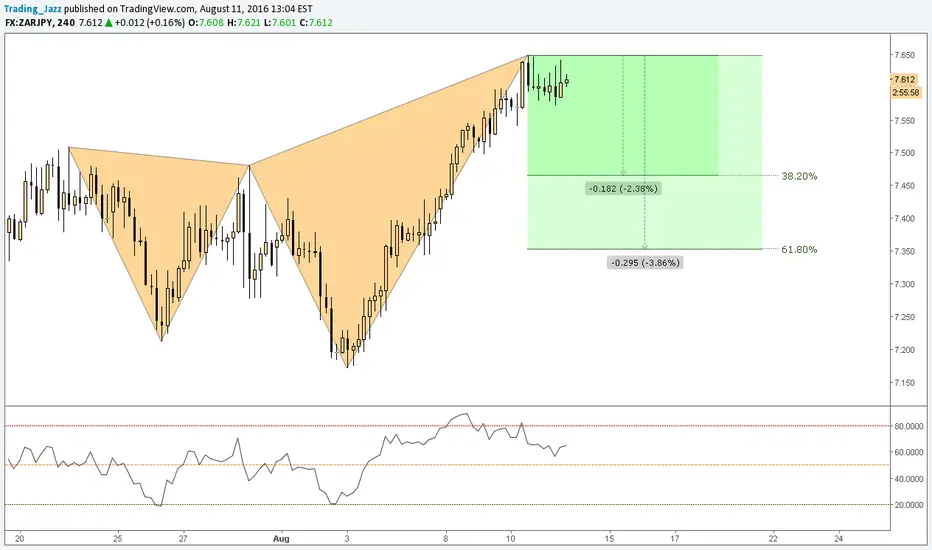Click the high value H:7.621
Viewport: 932px width, 550px height.
[244, 23]
